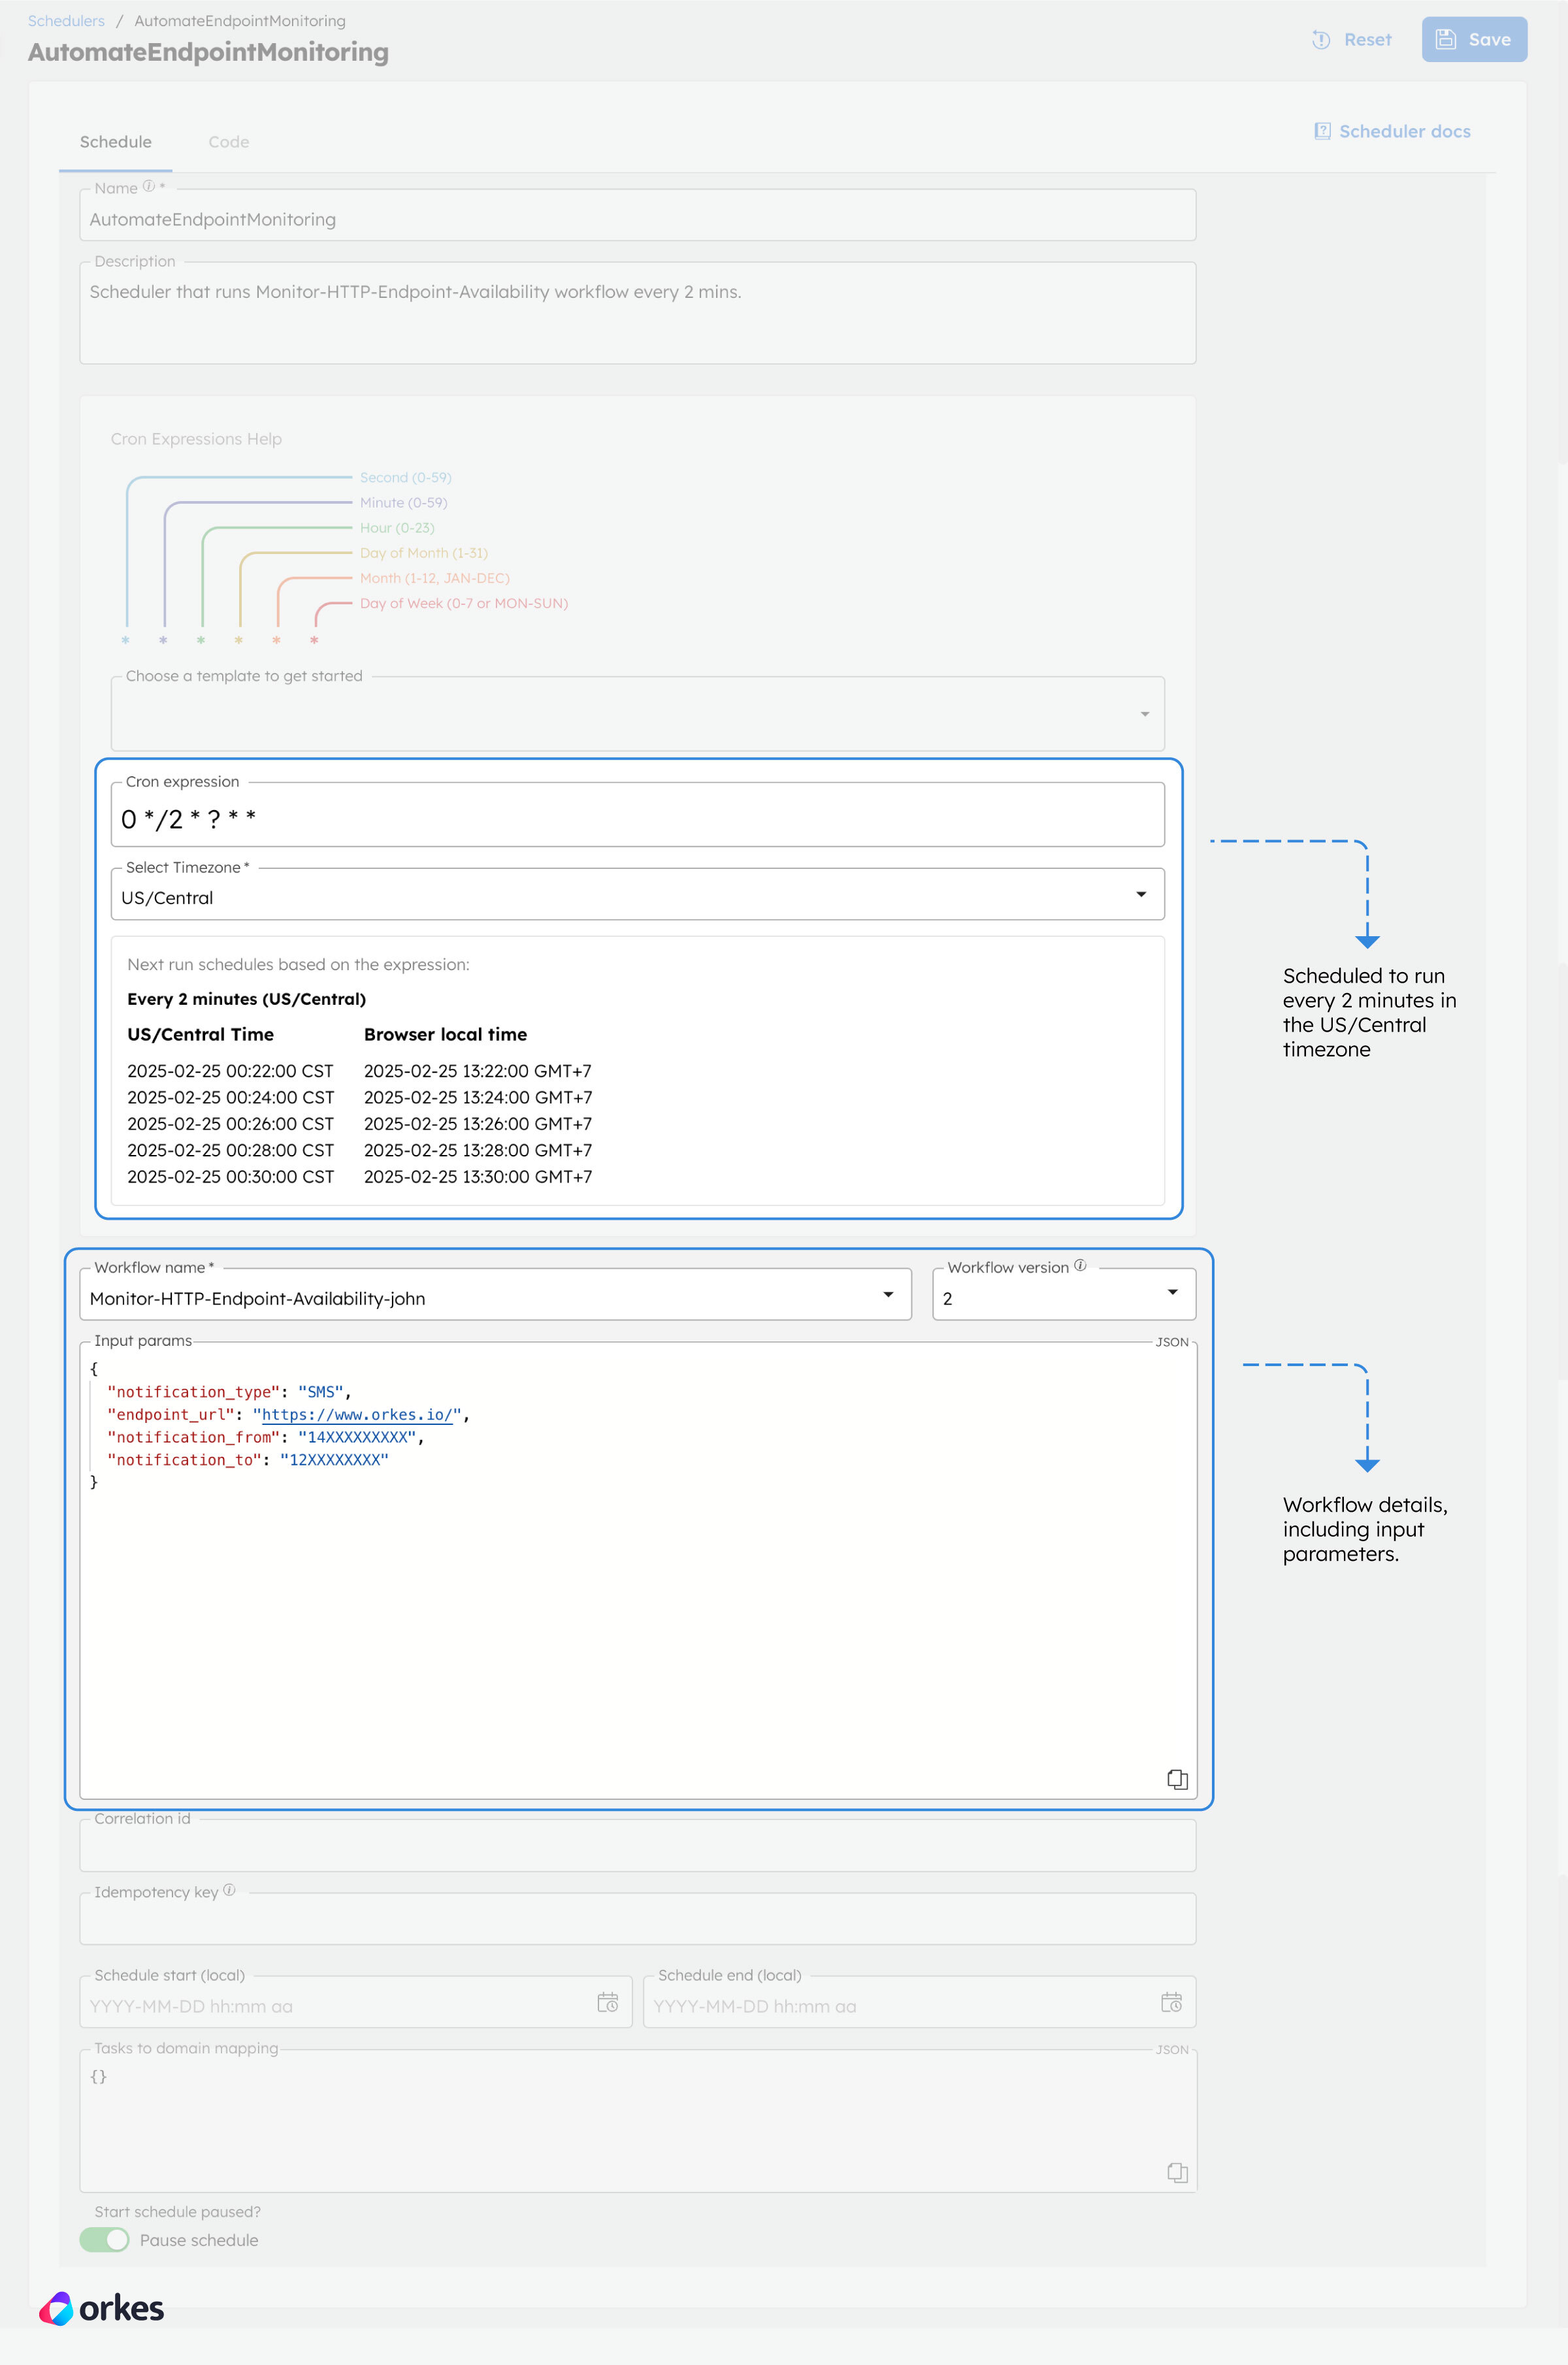
Task: Navigate to Schedulers via breadcrumb
Action: click(66, 20)
